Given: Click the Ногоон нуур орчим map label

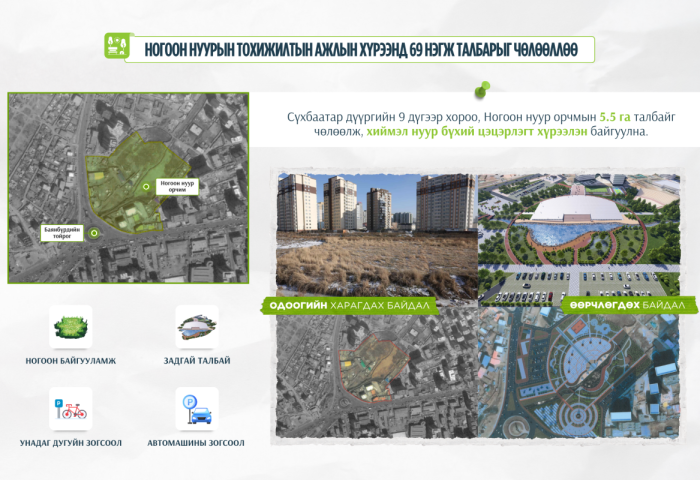Looking at the screenshot, I should 177,186.
